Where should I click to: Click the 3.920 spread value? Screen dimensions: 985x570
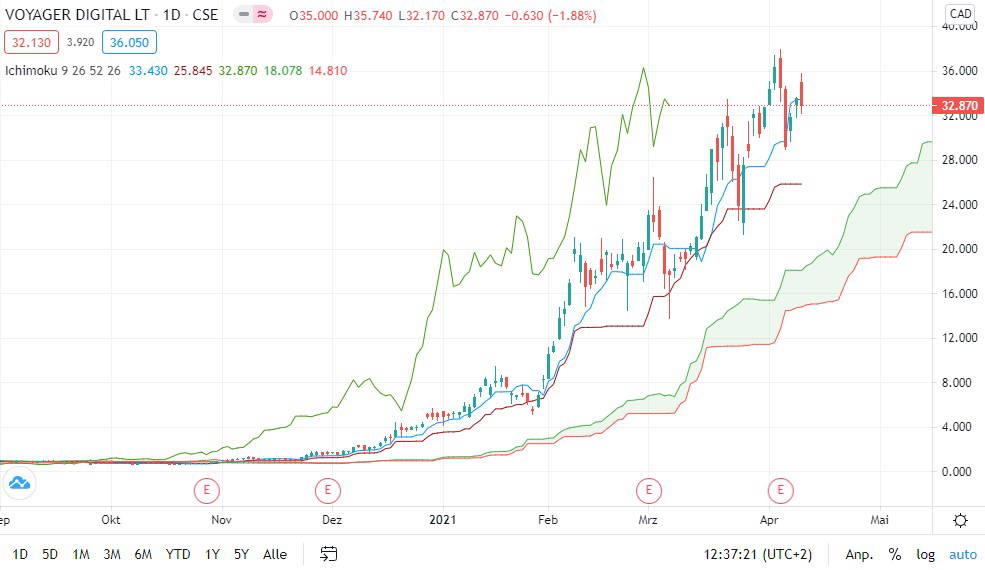(80, 43)
